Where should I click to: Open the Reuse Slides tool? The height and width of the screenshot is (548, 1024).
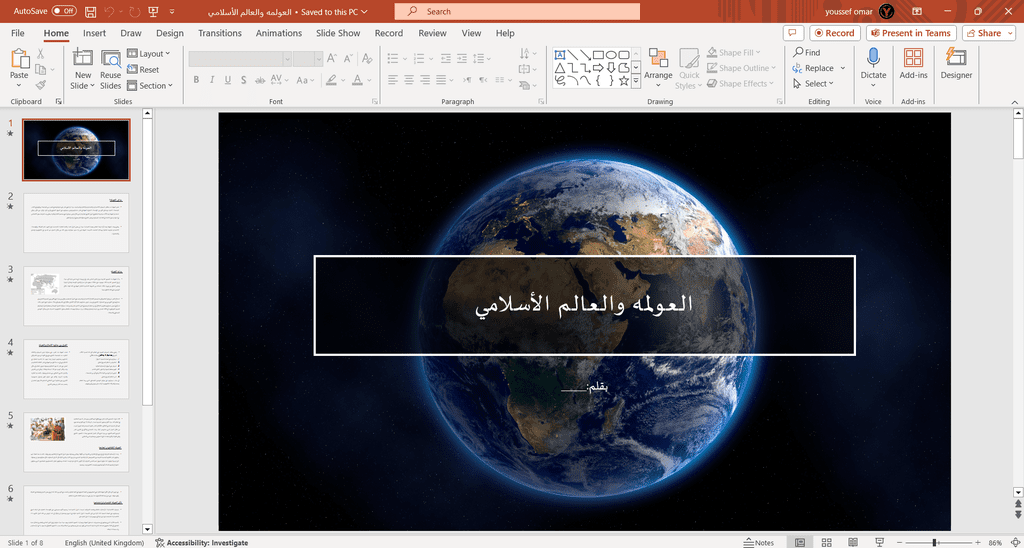pyautogui.click(x=110, y=69)
